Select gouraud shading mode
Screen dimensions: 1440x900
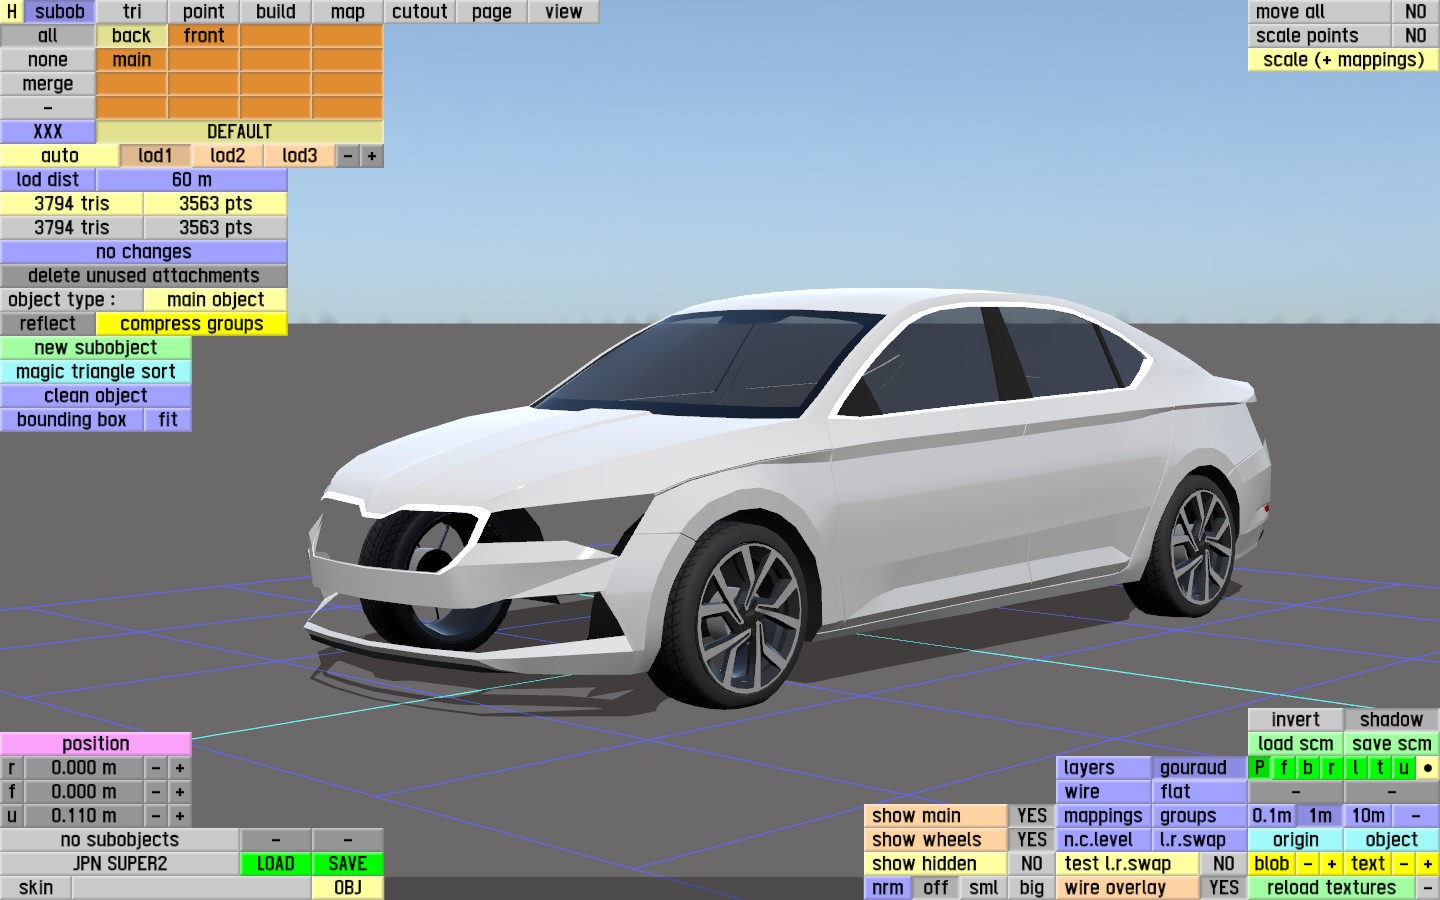[1199, 768]
